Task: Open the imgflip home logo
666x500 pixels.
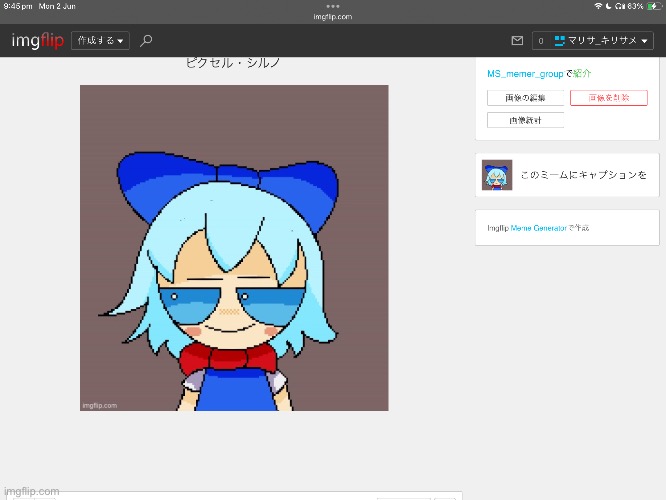Action: [38, 41]
